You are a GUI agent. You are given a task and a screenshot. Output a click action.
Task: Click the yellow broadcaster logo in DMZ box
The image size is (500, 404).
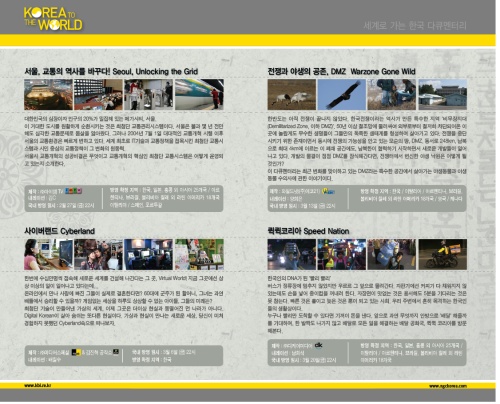point(328,192)
